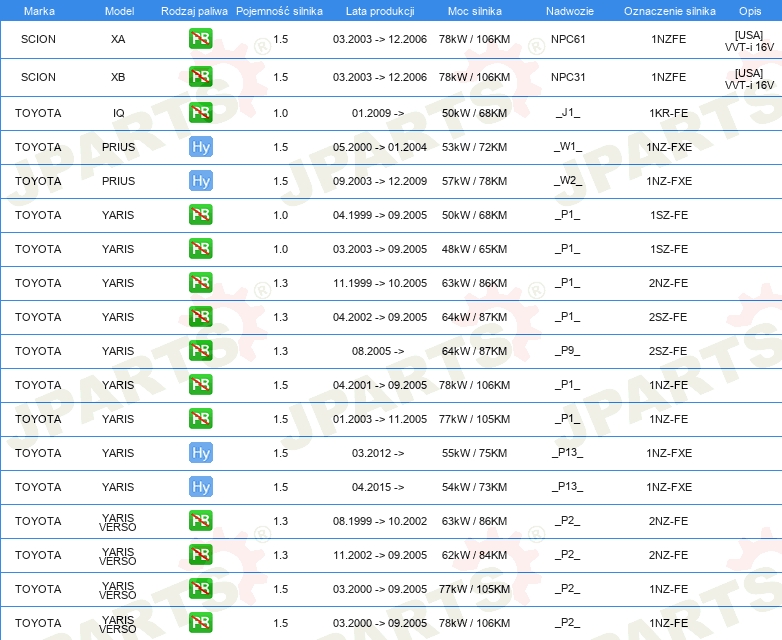Click petrol fuel icon in Scion XA row
Screen dimensions: 782x640
[x=200, y=39]
